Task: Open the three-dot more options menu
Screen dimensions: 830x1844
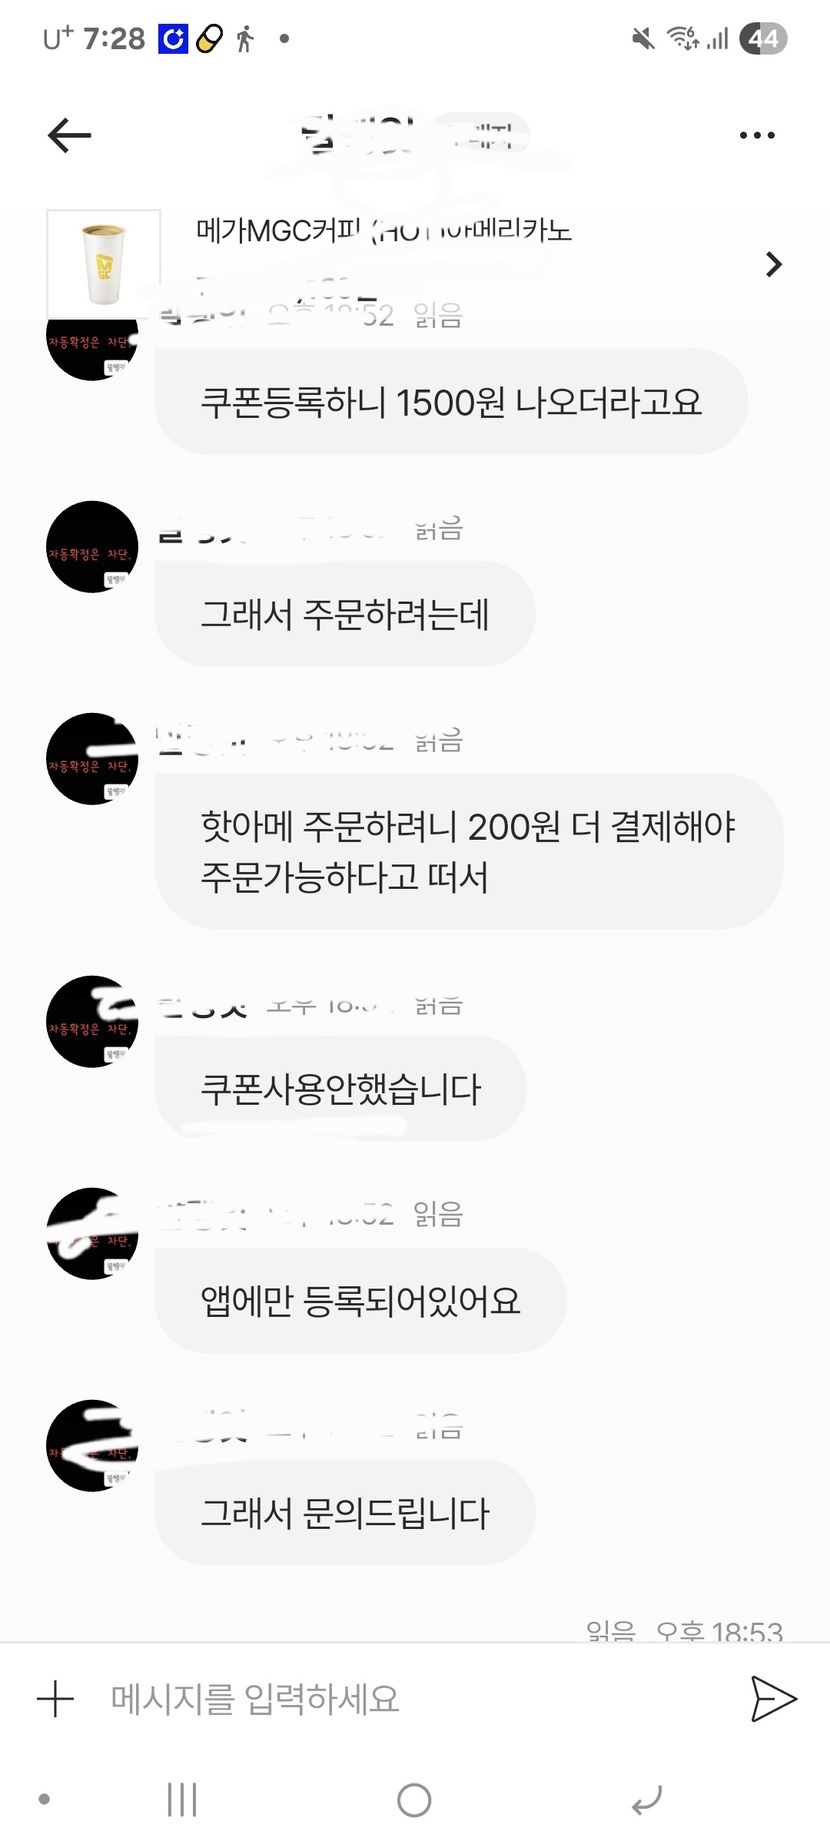Action: pyautogui.click(x=757, y=135)
